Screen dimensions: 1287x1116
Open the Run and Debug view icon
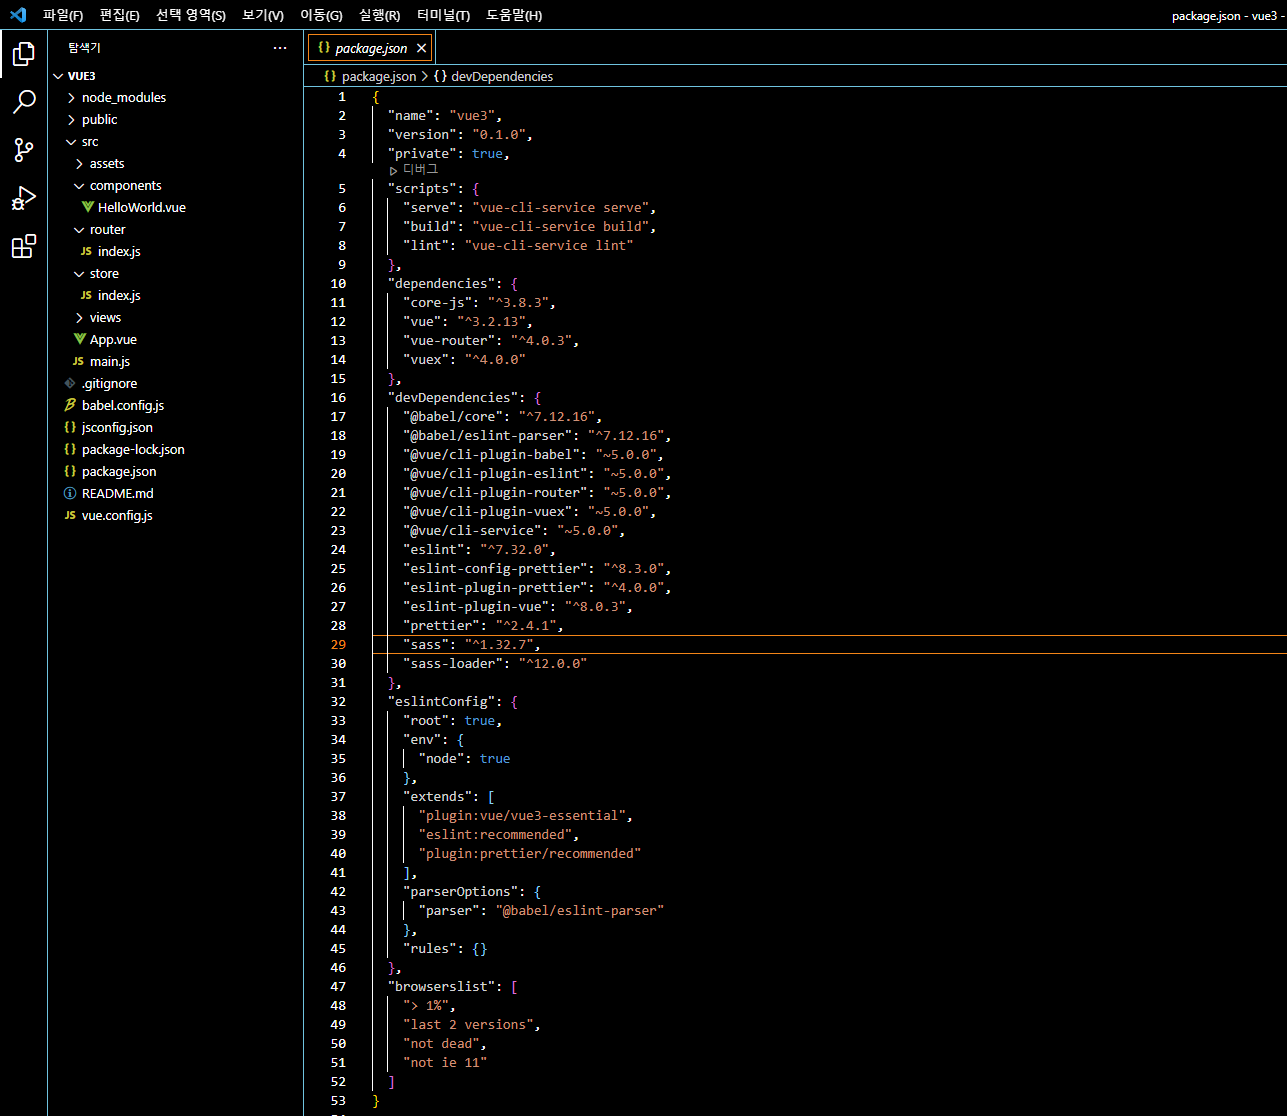(24, 198)
